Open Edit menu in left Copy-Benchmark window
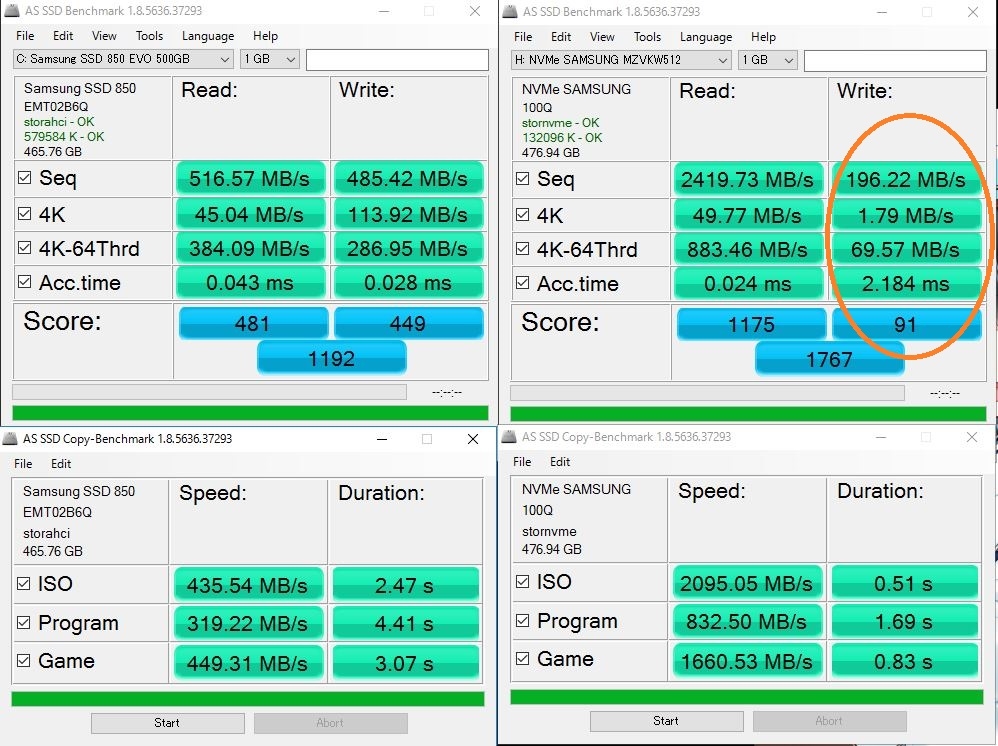Viewport: 998px width, 746px height. click(x=61, y=463)
